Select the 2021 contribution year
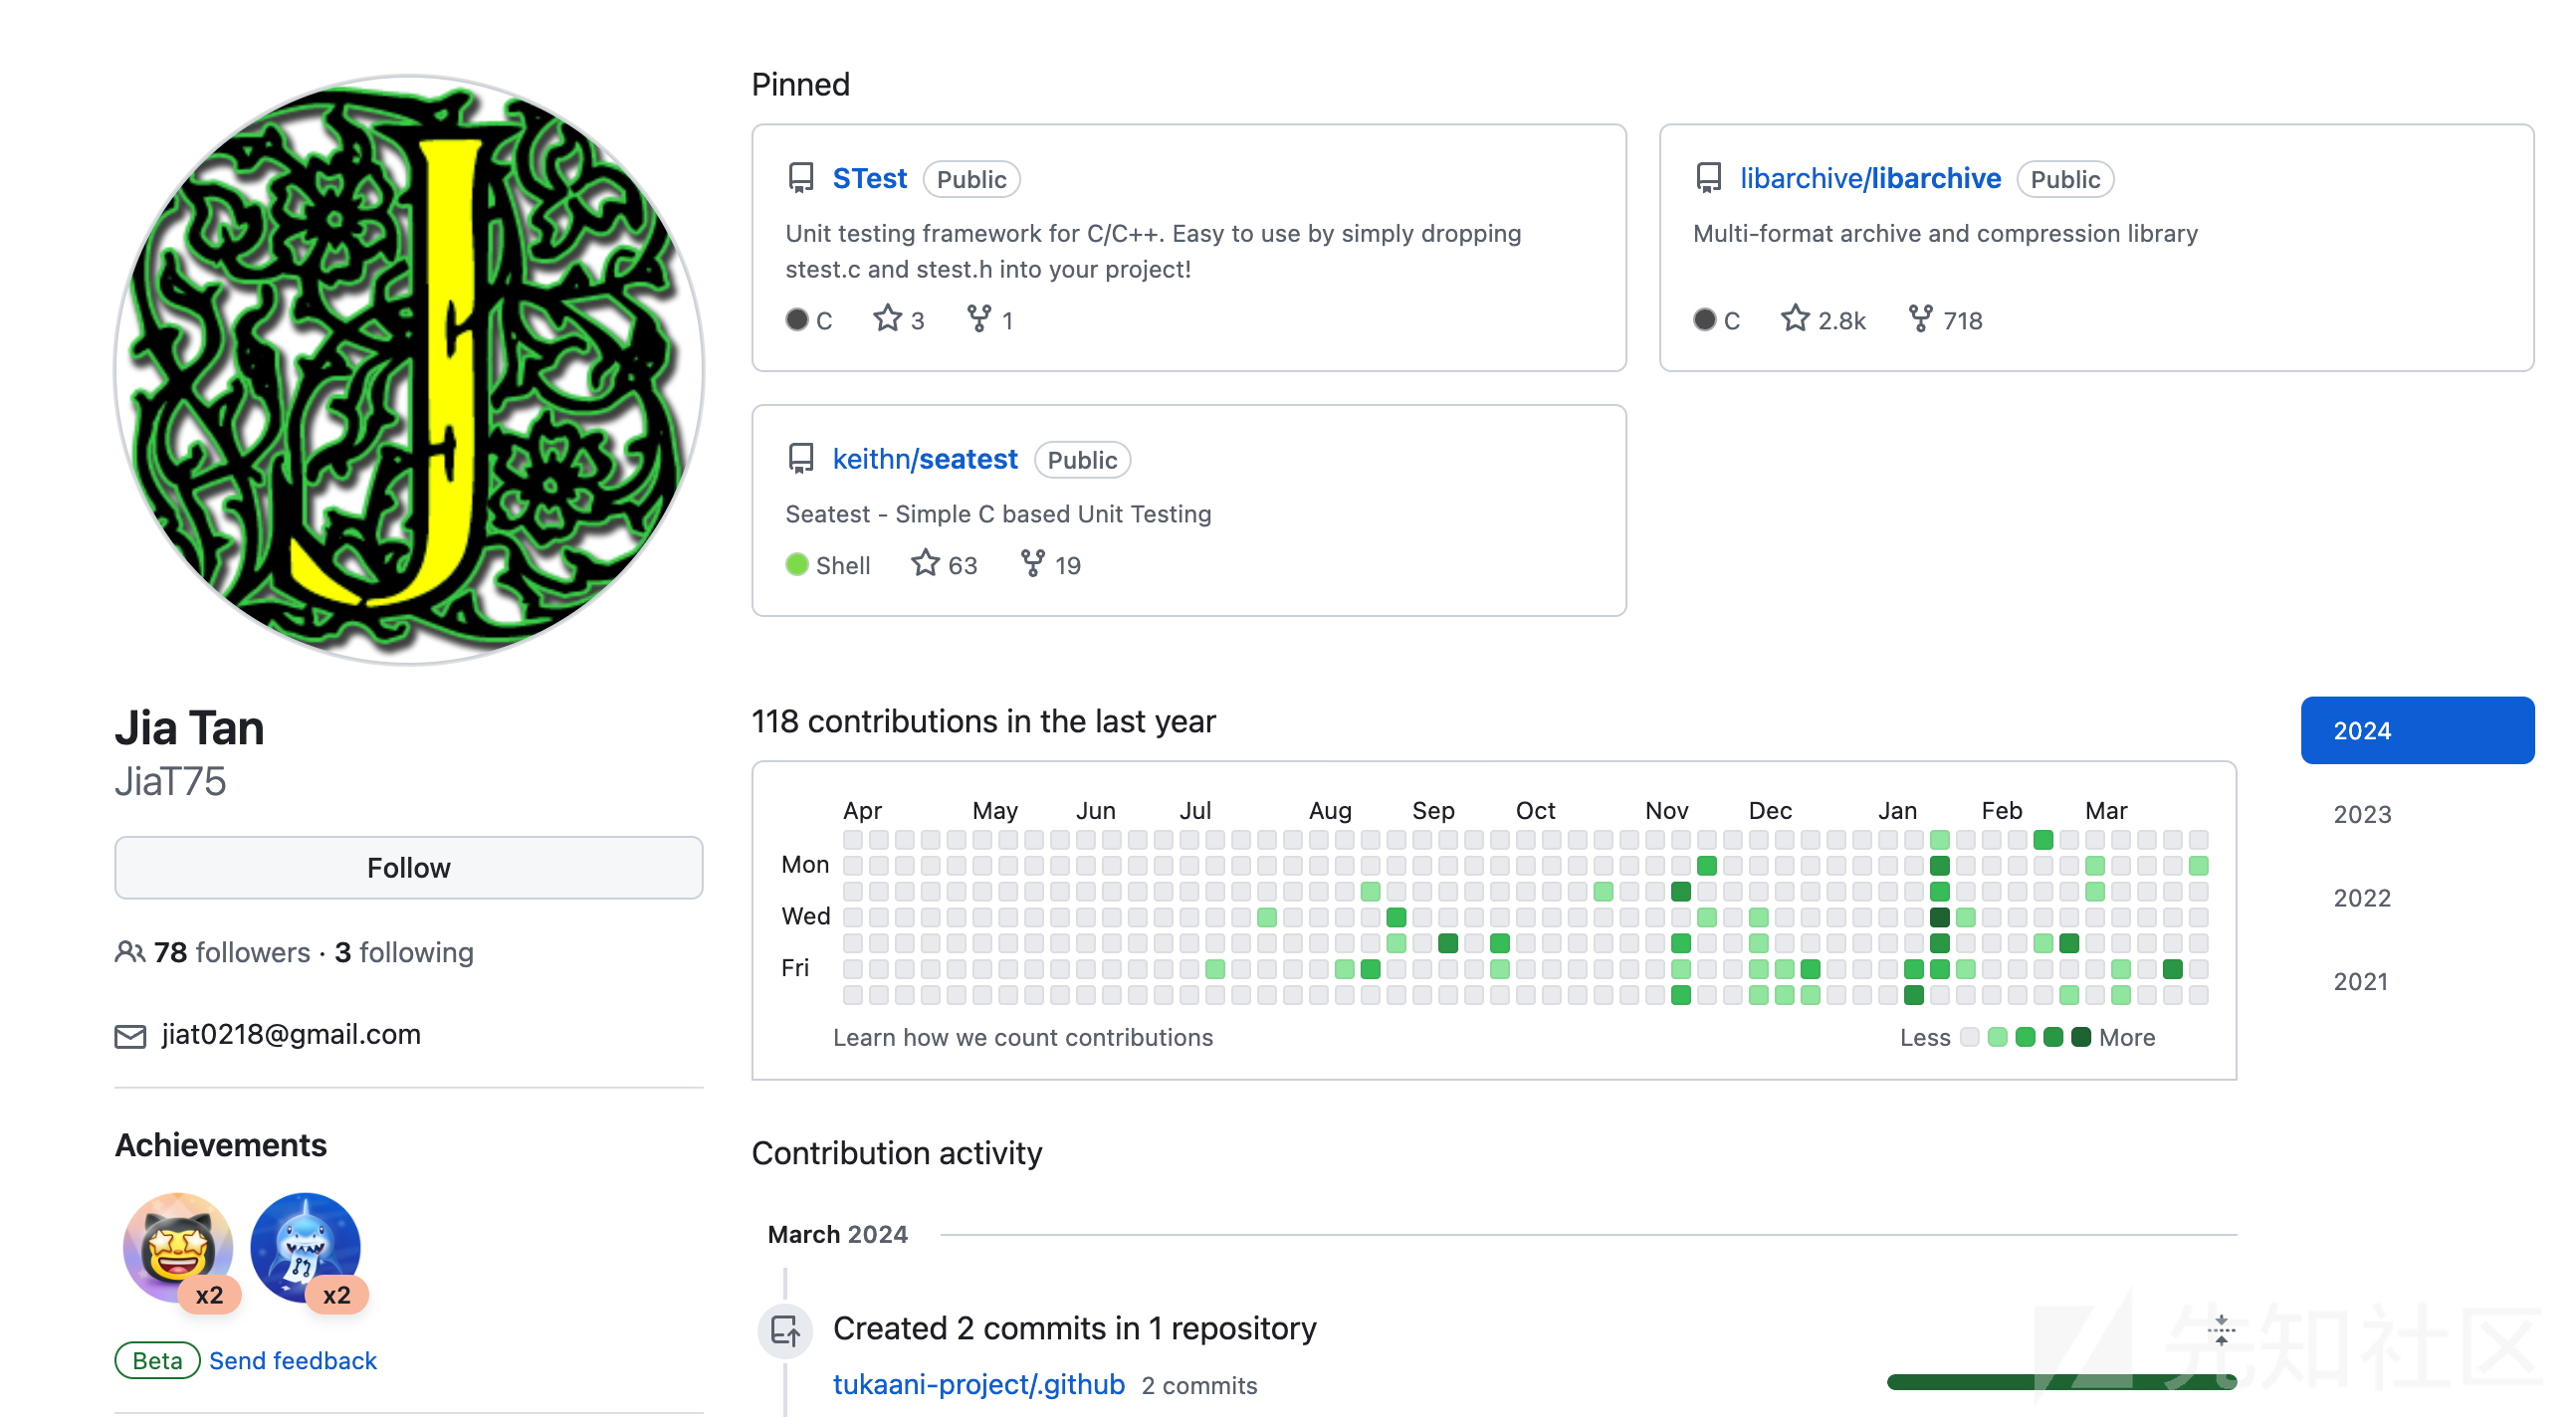This screenshot has height=1417, width=2576. 2360,982
